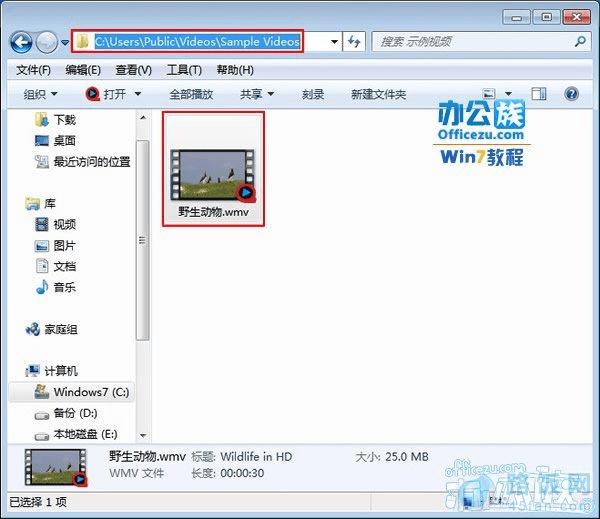
Task: Select the 本地磁盘 (E:) drive
Action: coord(86,434)
